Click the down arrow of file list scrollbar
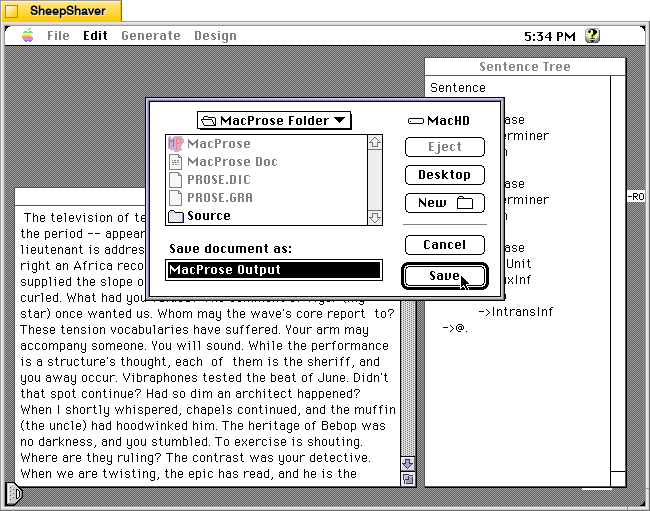650x511 pixels. tap(375, 218)
